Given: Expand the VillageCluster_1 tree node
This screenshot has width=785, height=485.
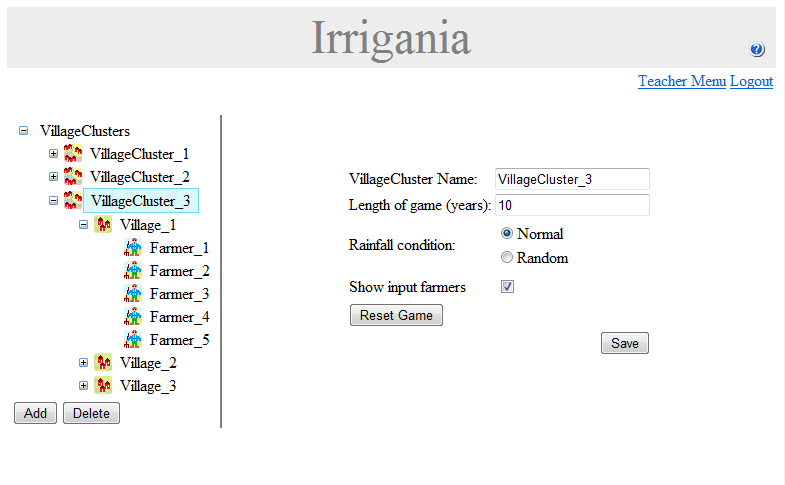Looking at the screenshot, I should point(54,154).
